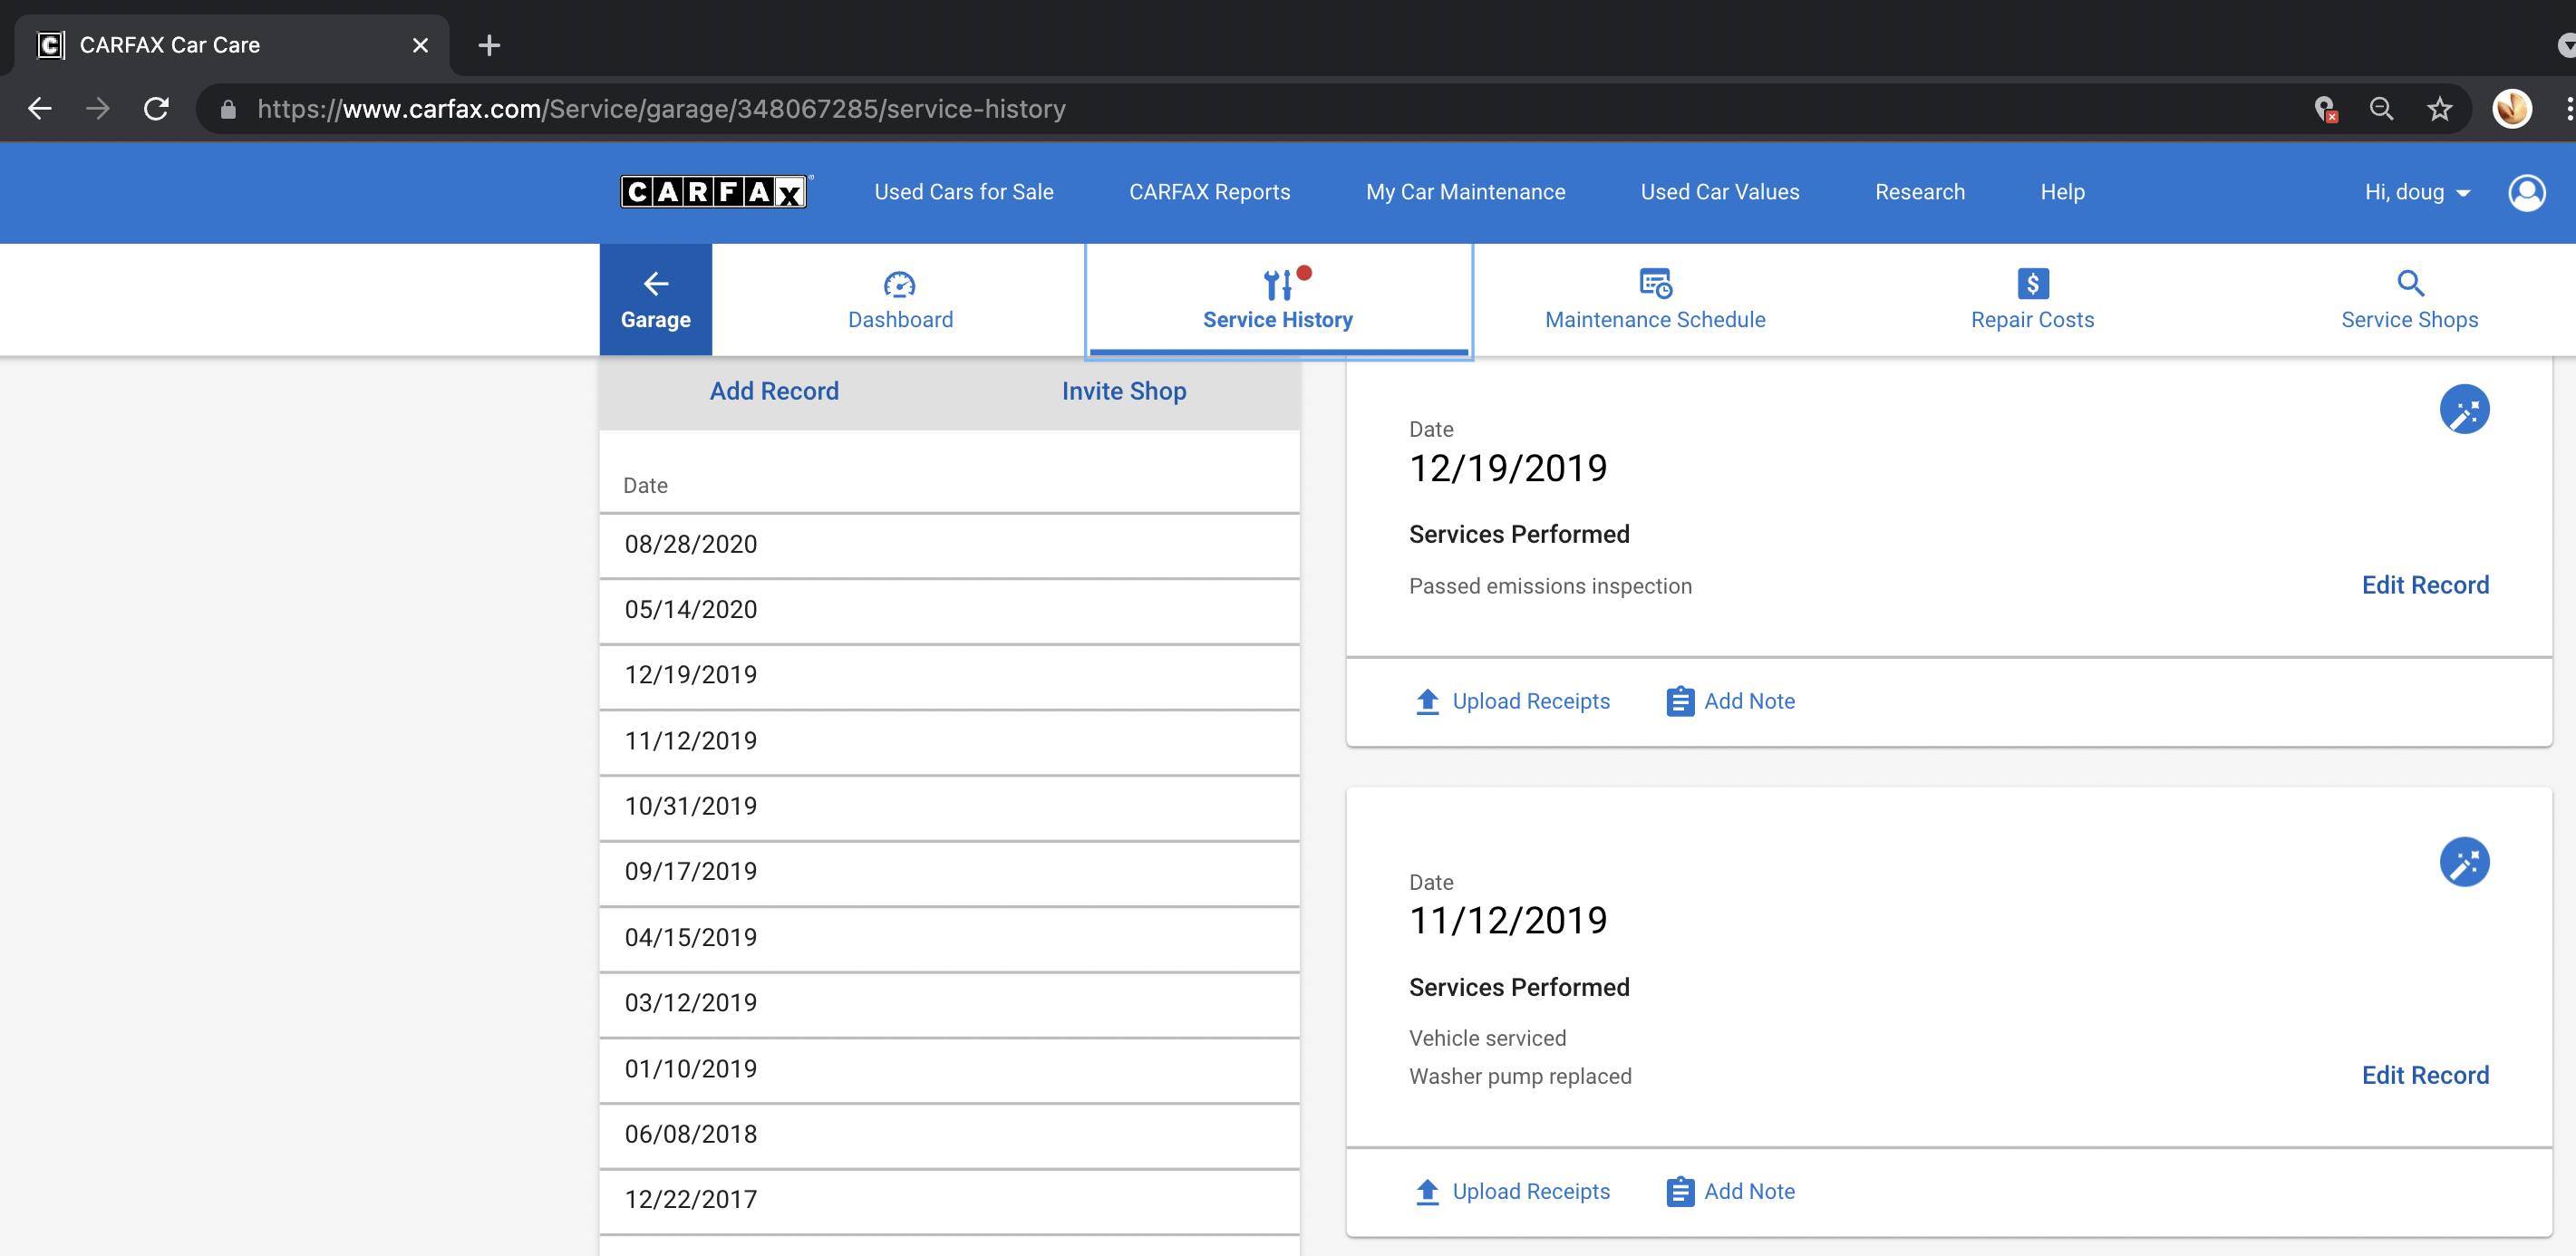Select the 09/17/2019 date row
The height and width of the screenshot is (1256, 2576).
(x=949, y=872)
